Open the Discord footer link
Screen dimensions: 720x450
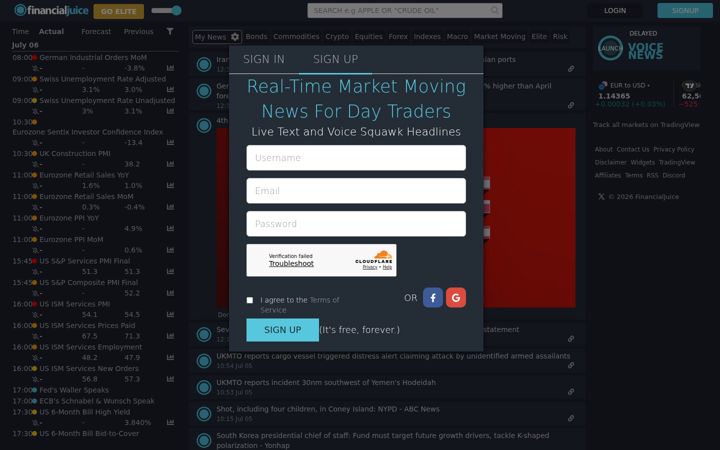[x=674, y=175]
